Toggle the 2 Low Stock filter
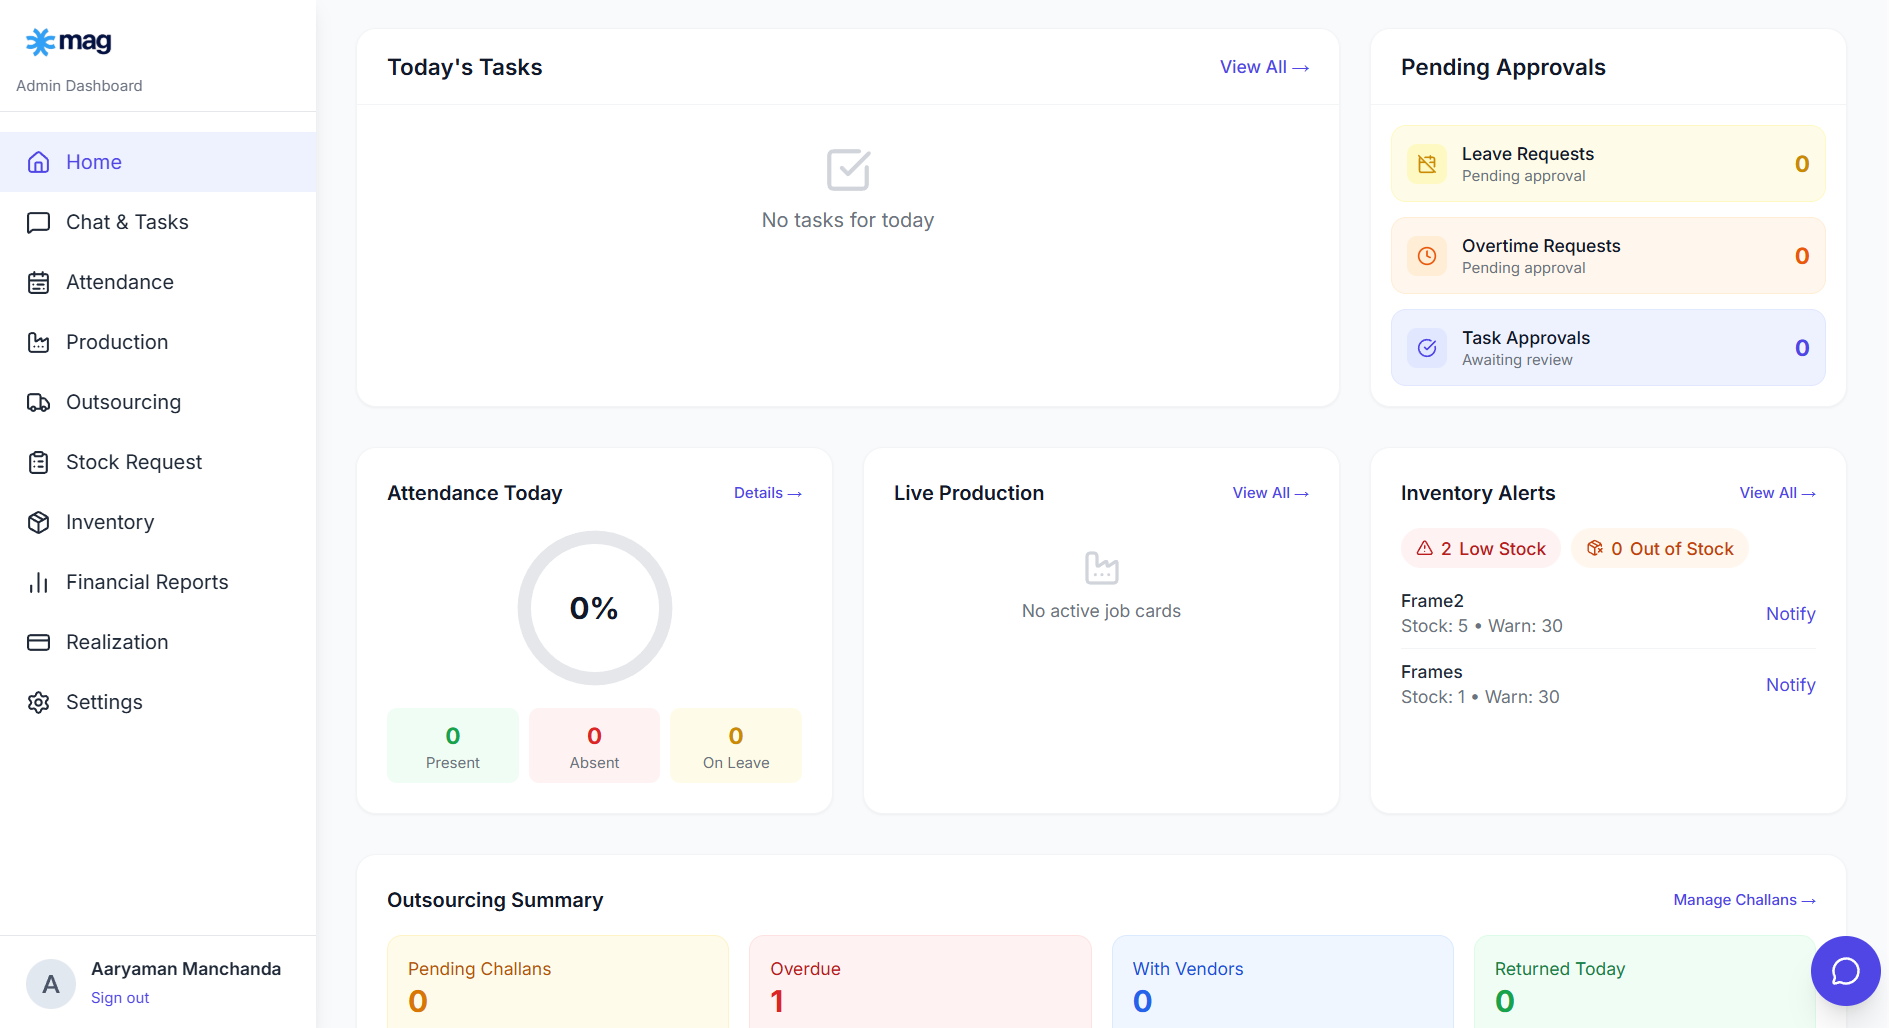This screenshot has height=1028, width=1889. [1480, 548]
